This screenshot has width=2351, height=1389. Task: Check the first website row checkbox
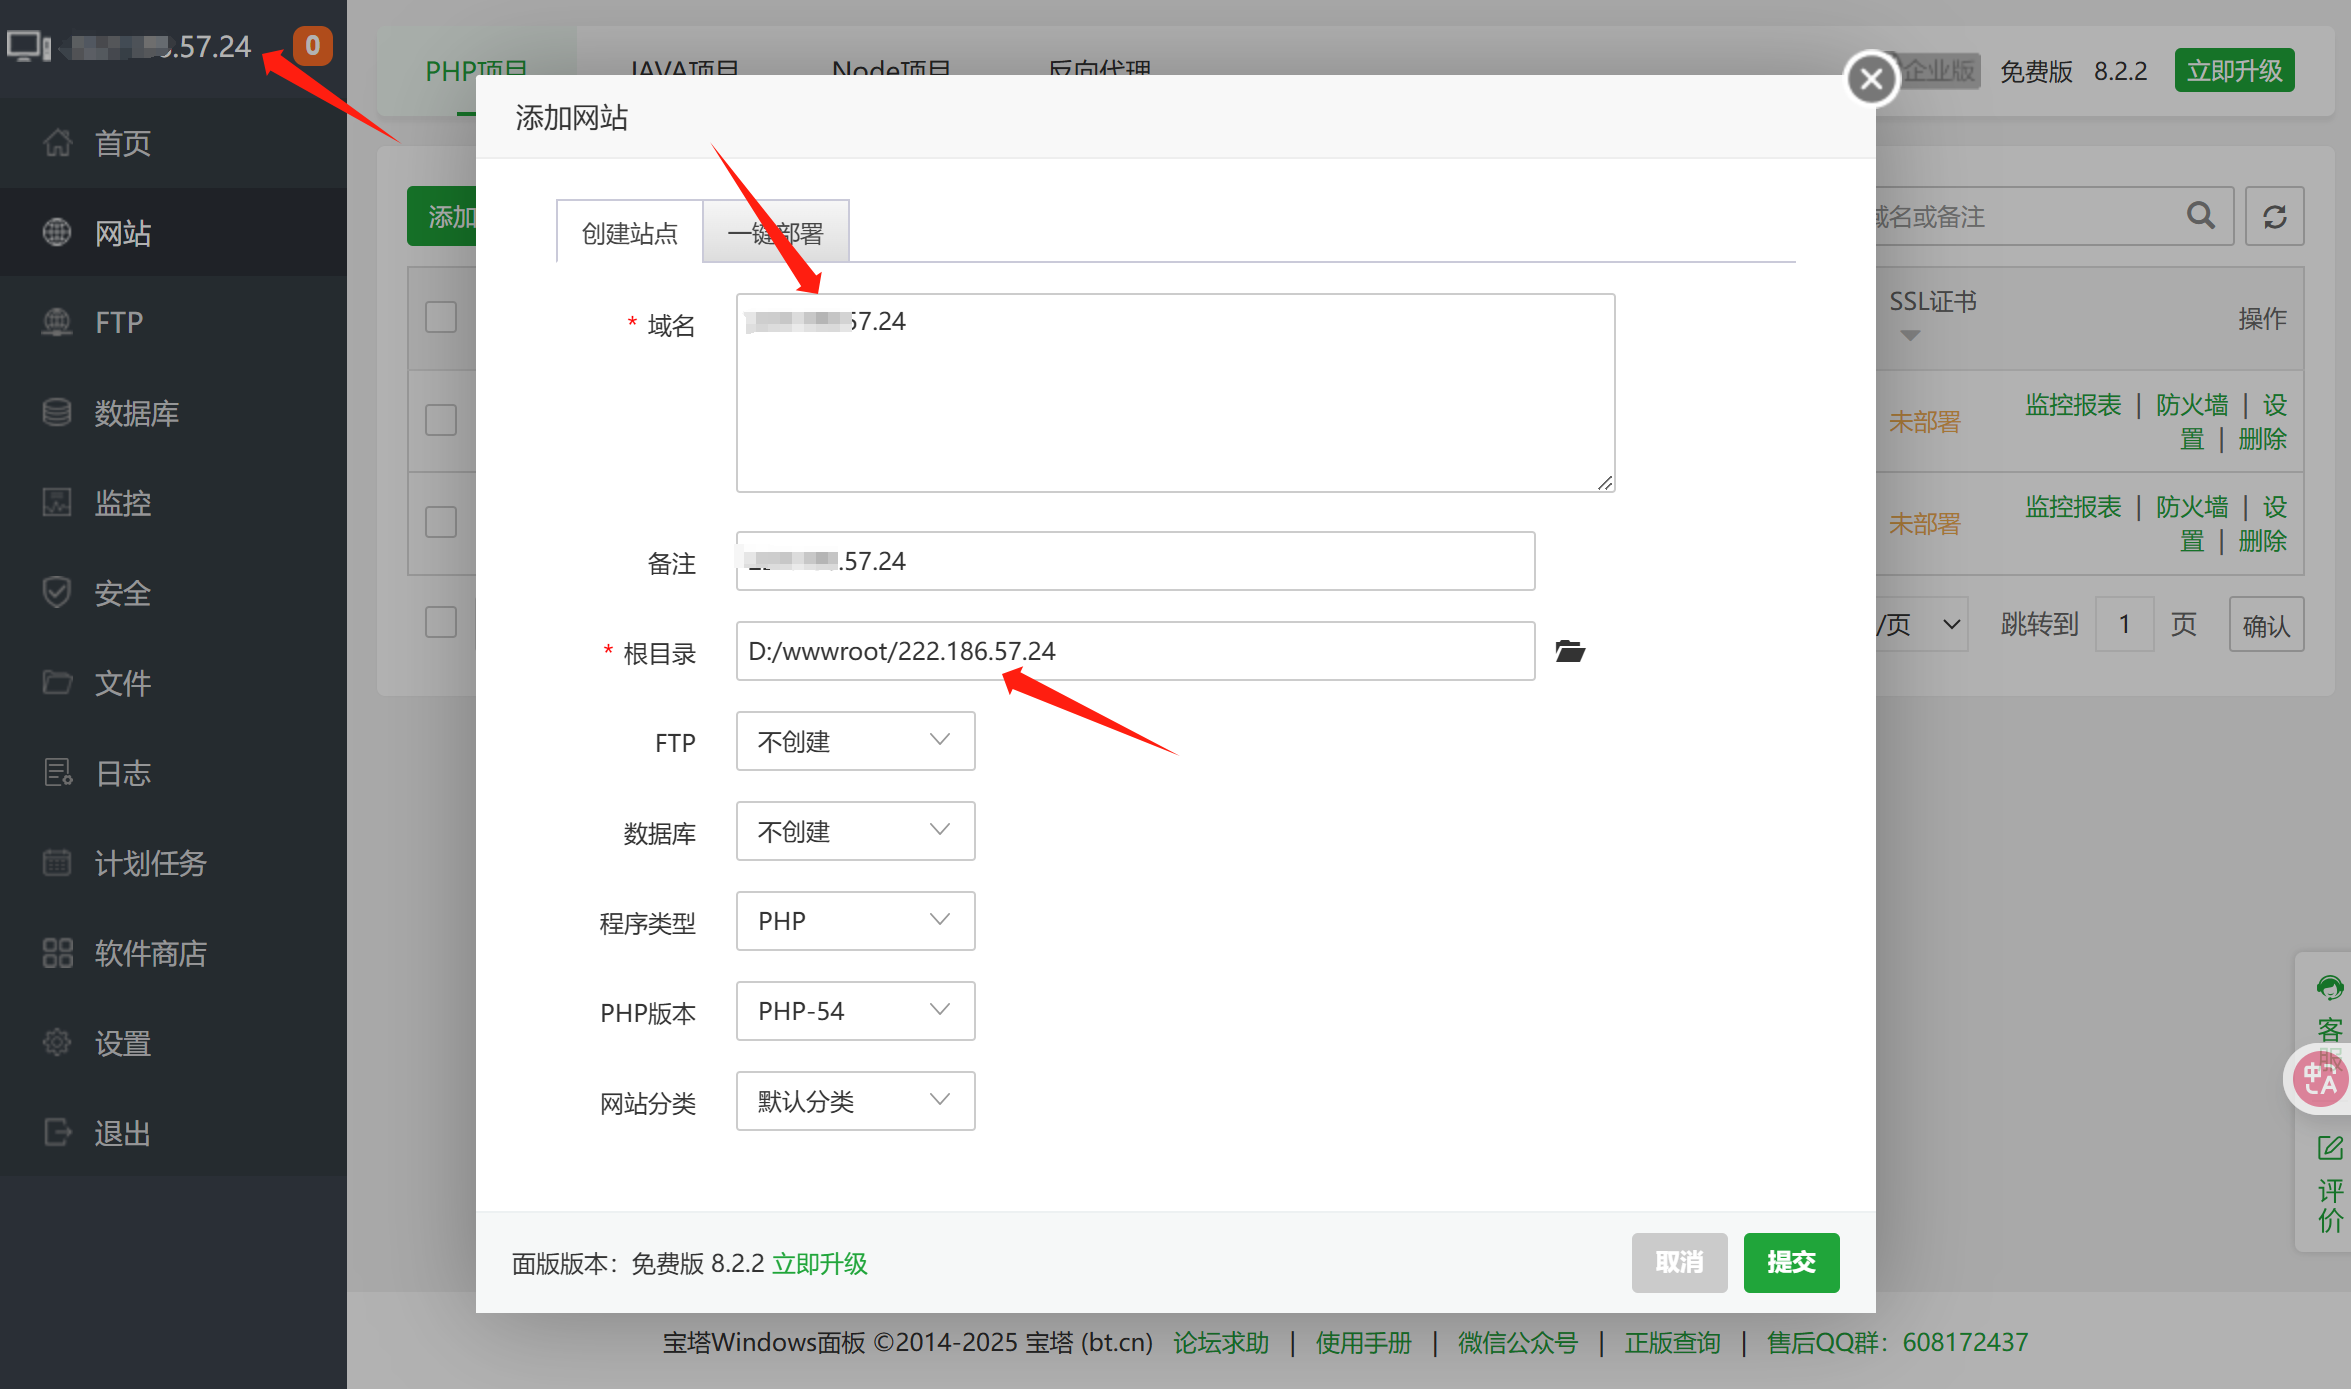point(441,420)
